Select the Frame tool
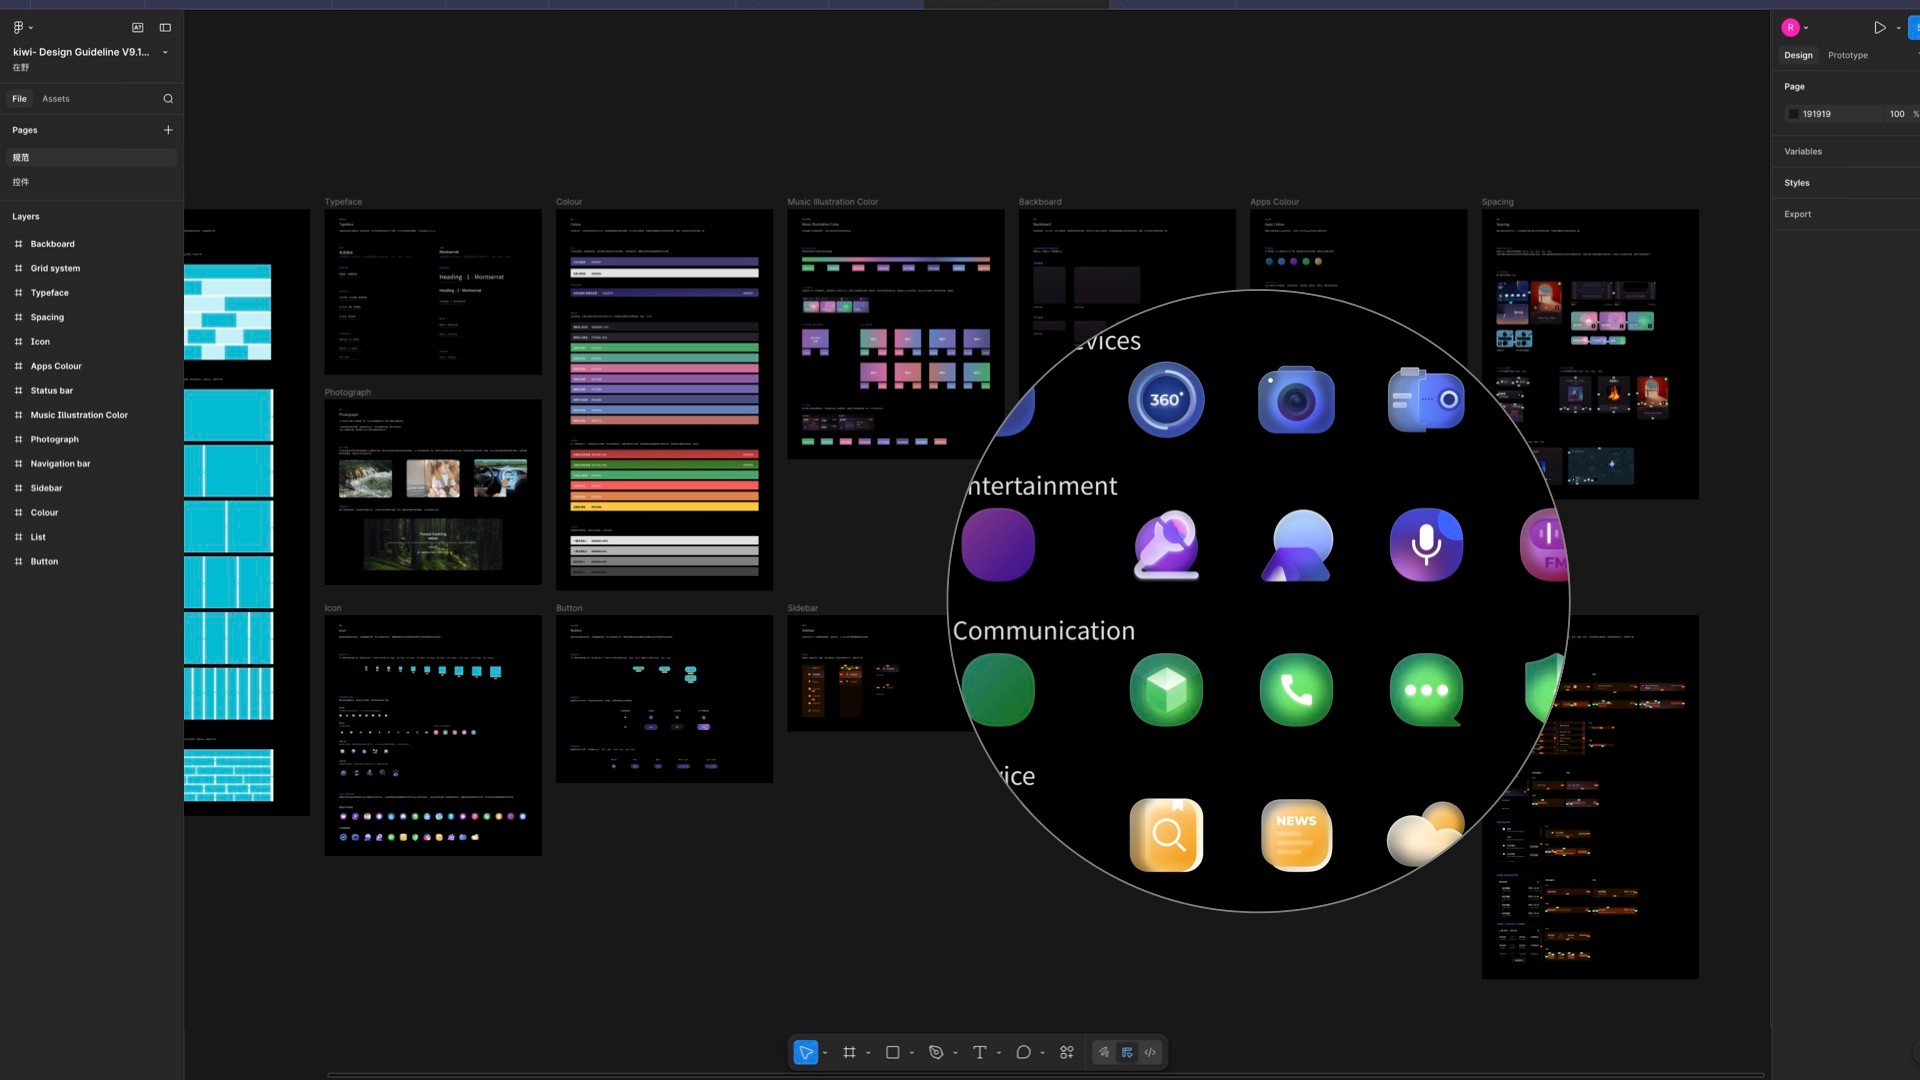1920x1080 pixels. tap(849, 1052)
